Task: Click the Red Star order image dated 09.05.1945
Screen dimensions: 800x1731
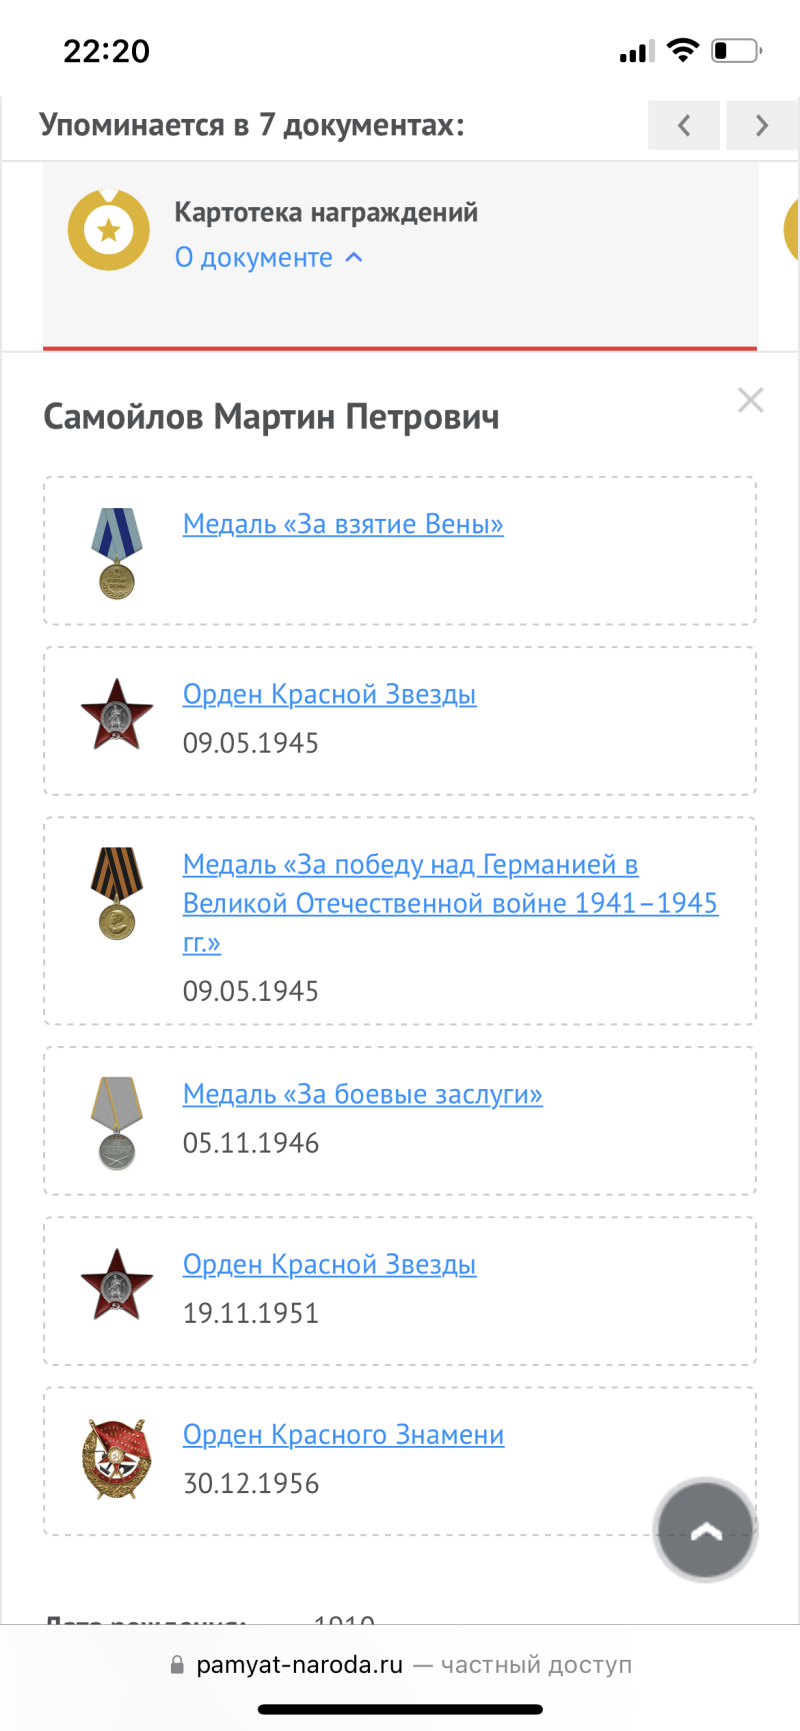Action: point(117,714)
